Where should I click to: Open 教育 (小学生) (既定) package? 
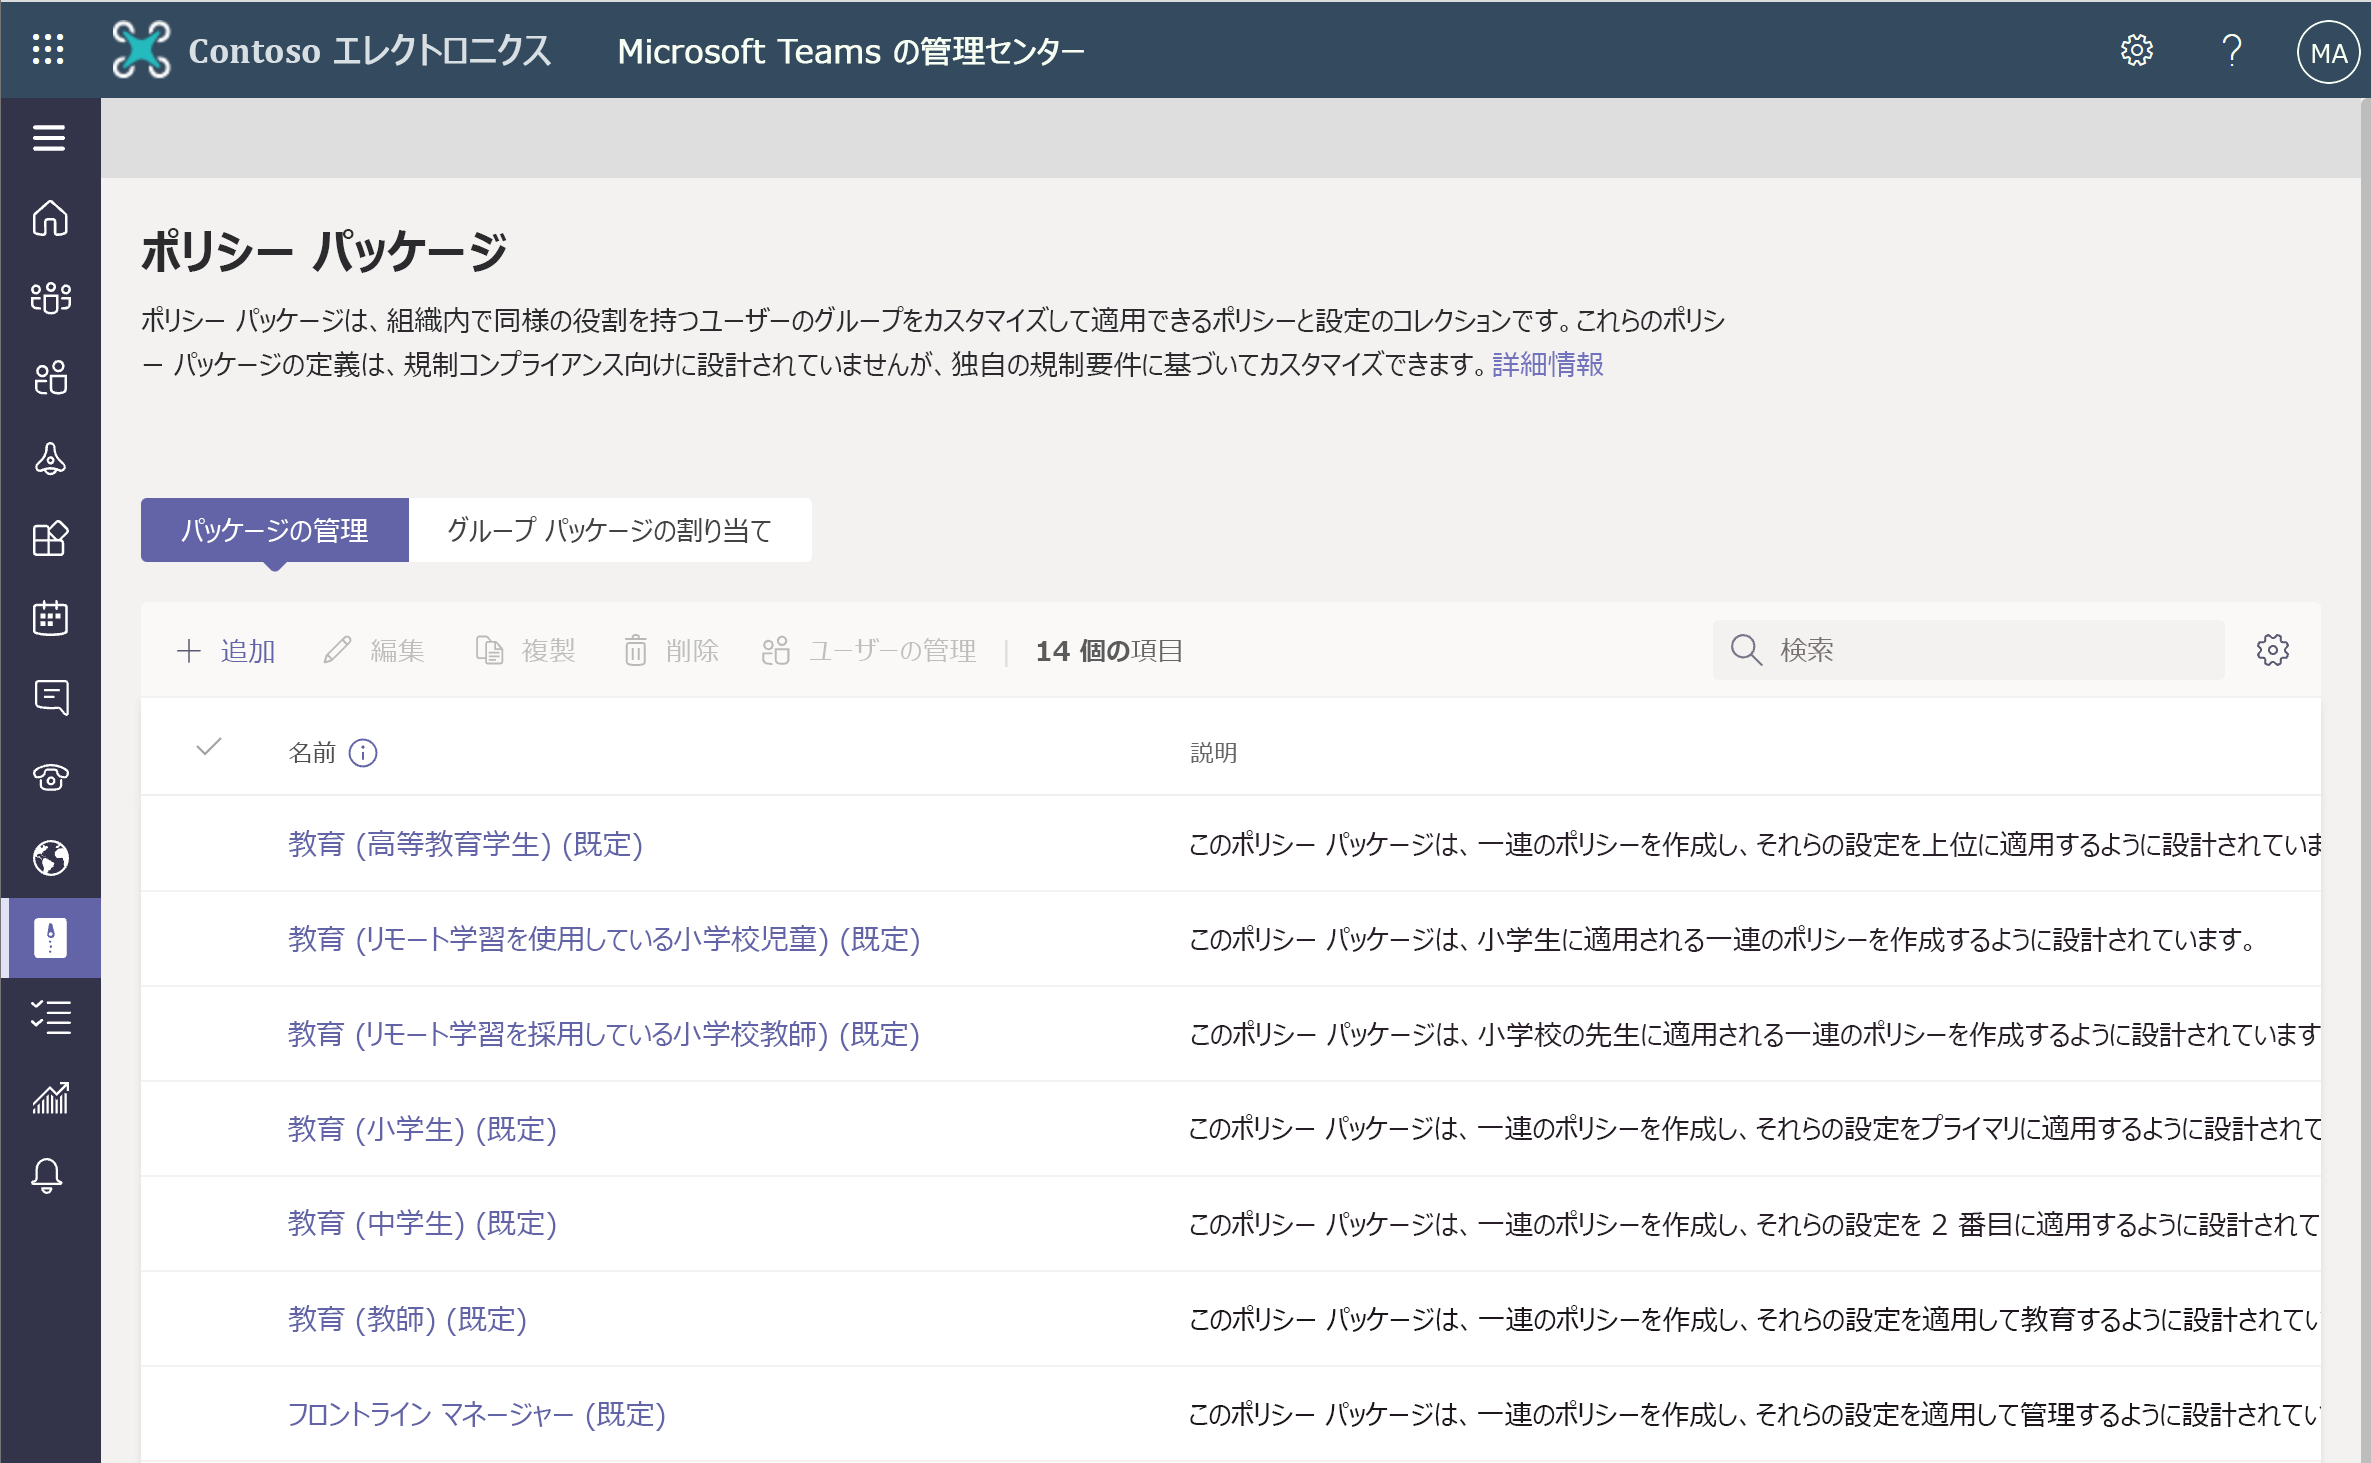click(422, 1129)
